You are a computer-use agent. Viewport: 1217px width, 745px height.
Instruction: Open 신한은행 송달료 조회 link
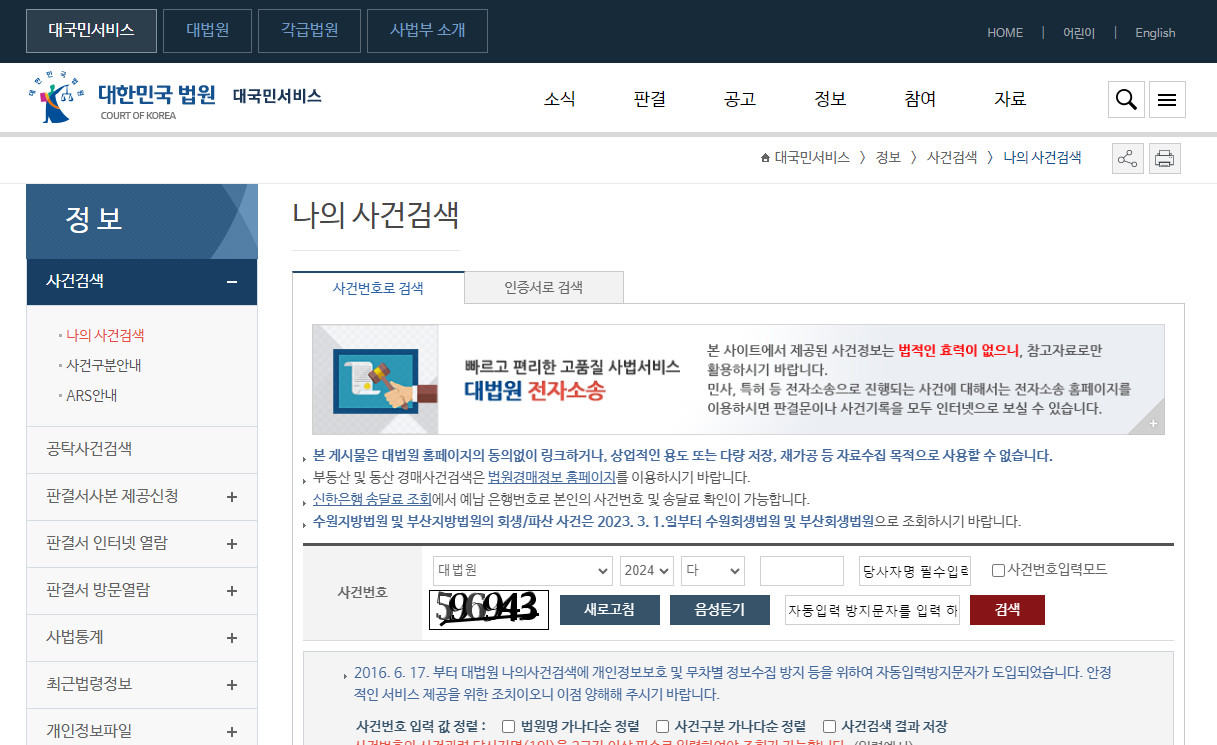click(371, 499)
